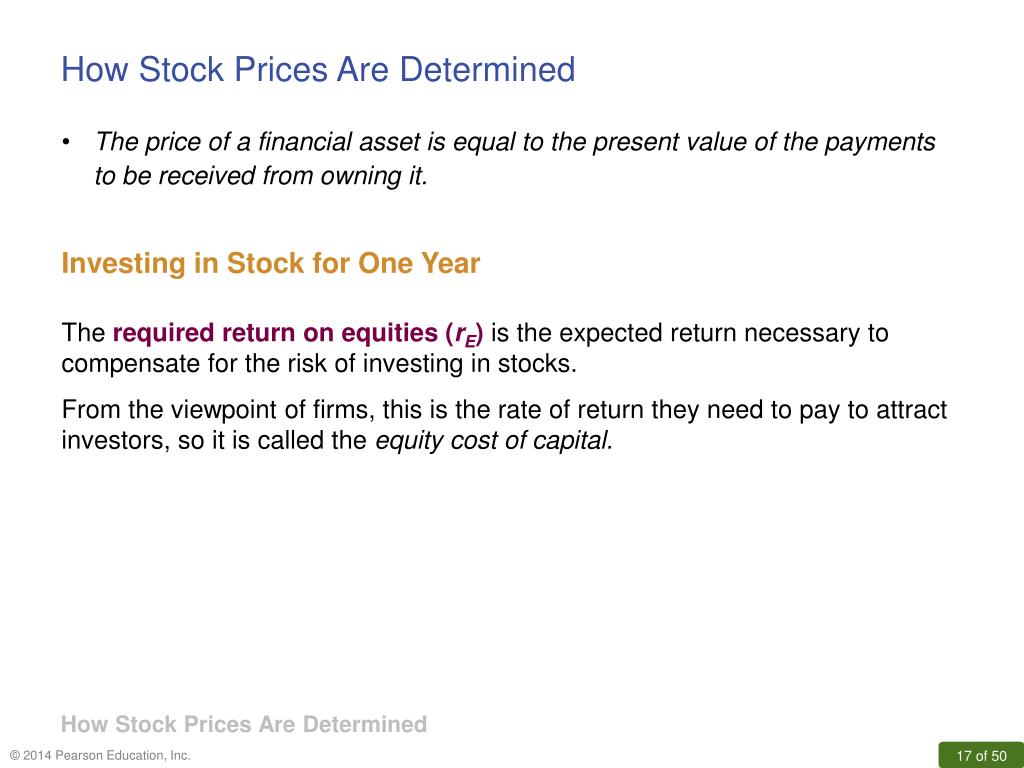1024x768 pixels.
Task: Select the sentence starting From the viewpoint of firms
Action: click(504, 425)
